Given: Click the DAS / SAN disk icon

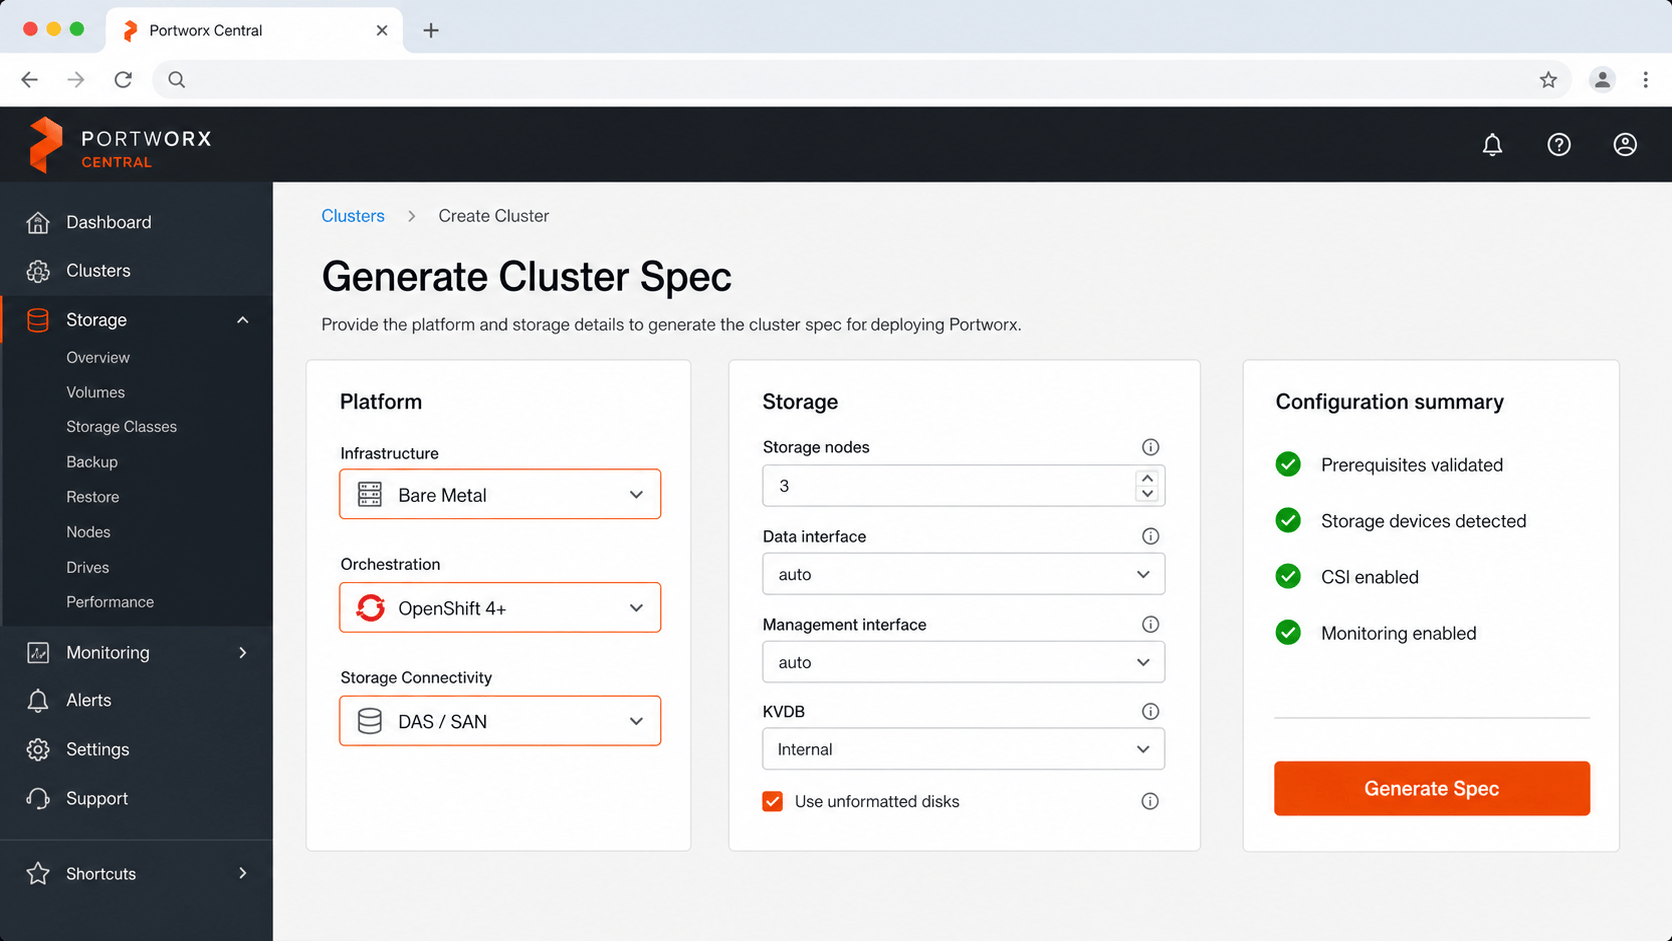Looking at the screenshot, I should 370,721.
